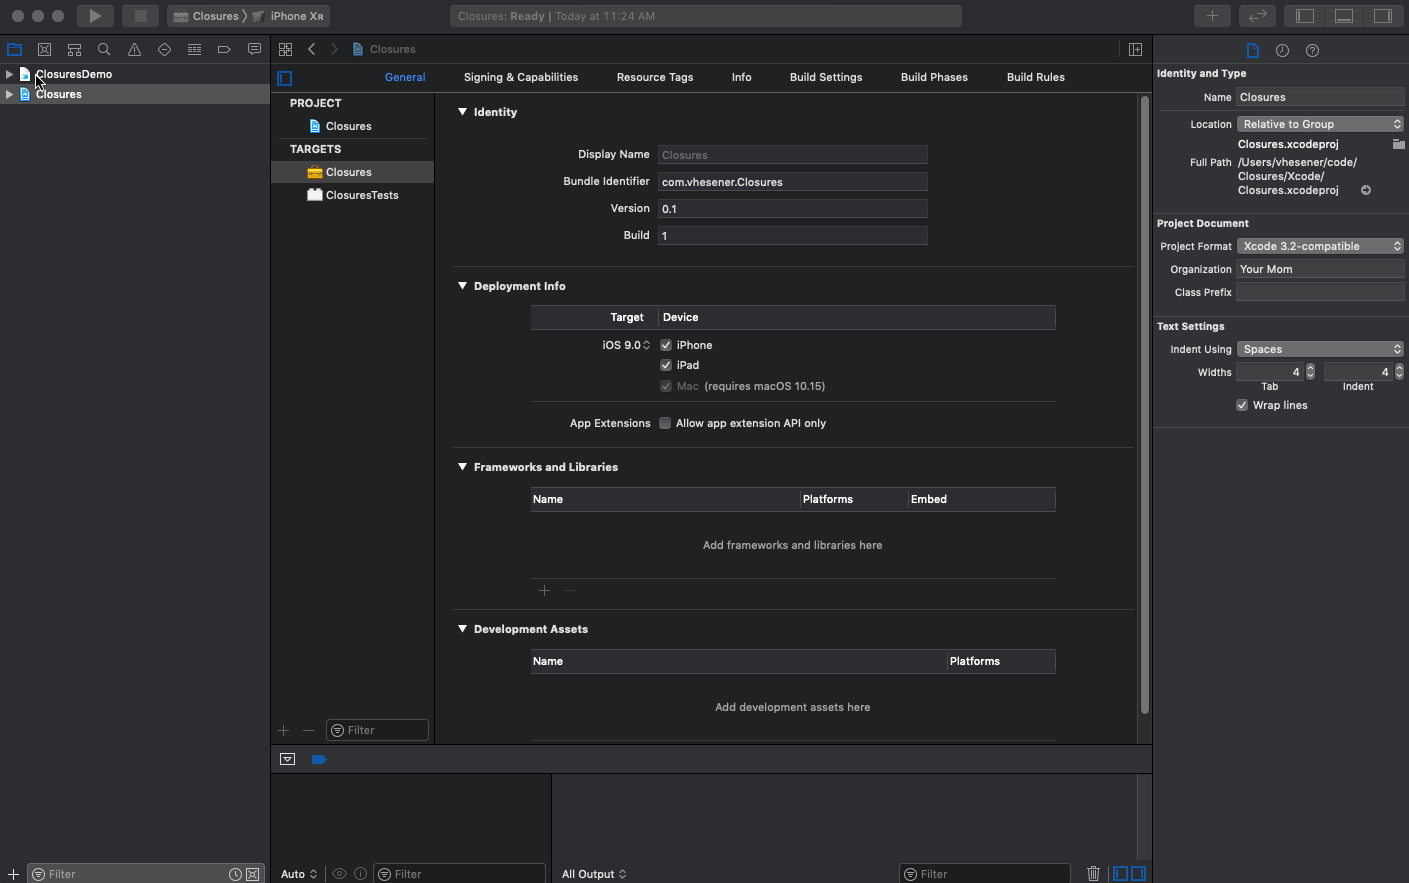Screen dimensions: 1409x883
Task: Click the Bundle Identifier field
Action: (x=792, y=182)
